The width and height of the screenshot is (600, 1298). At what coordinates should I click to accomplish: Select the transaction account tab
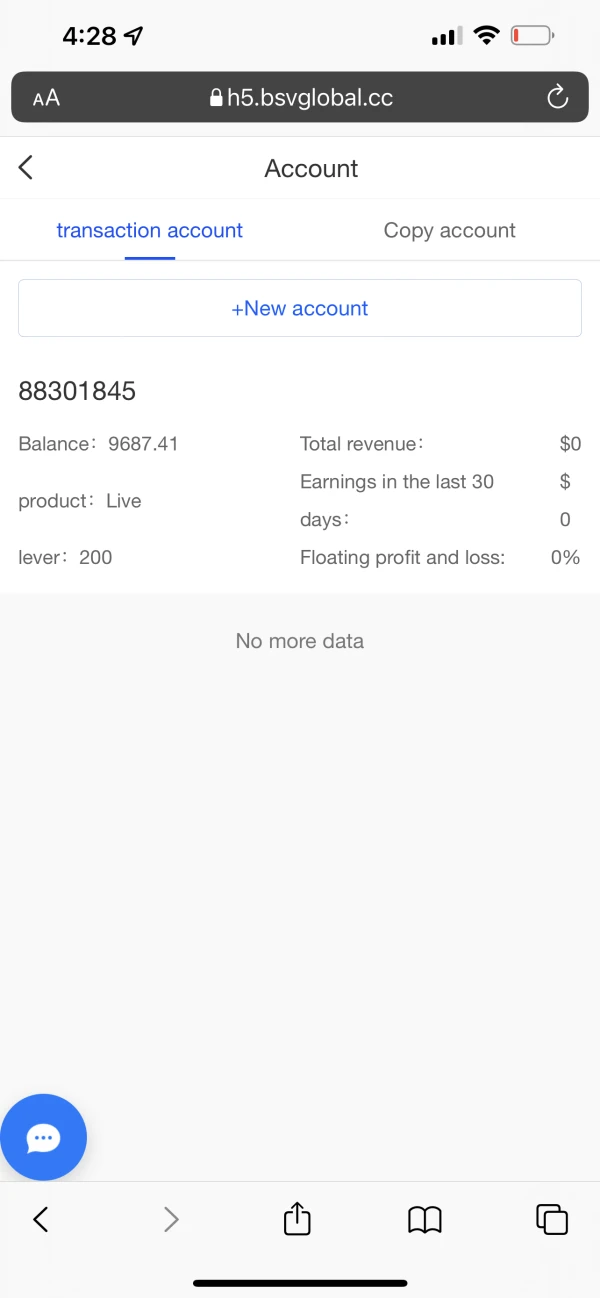(x=150, y=230)
